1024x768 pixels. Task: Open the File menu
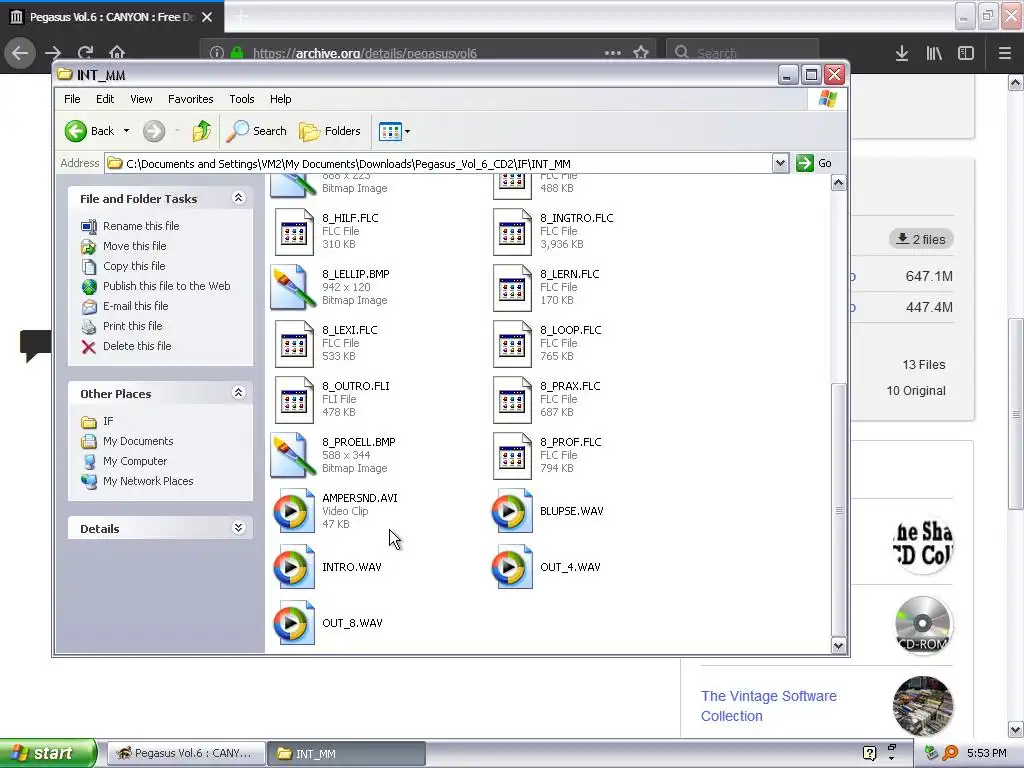pos(72,99)
